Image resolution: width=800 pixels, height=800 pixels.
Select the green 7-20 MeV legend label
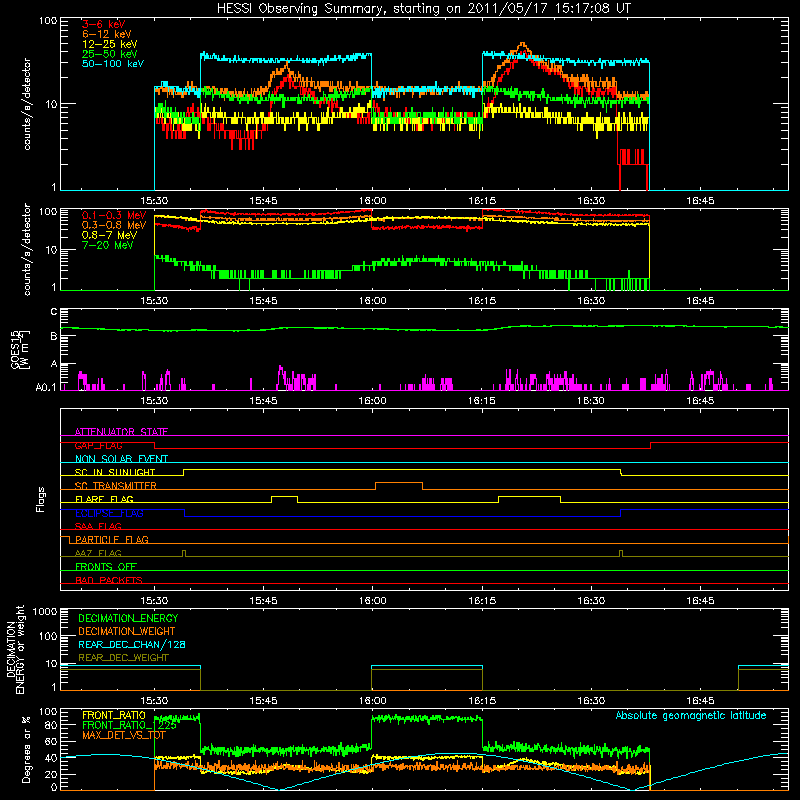tap(107, 245)
